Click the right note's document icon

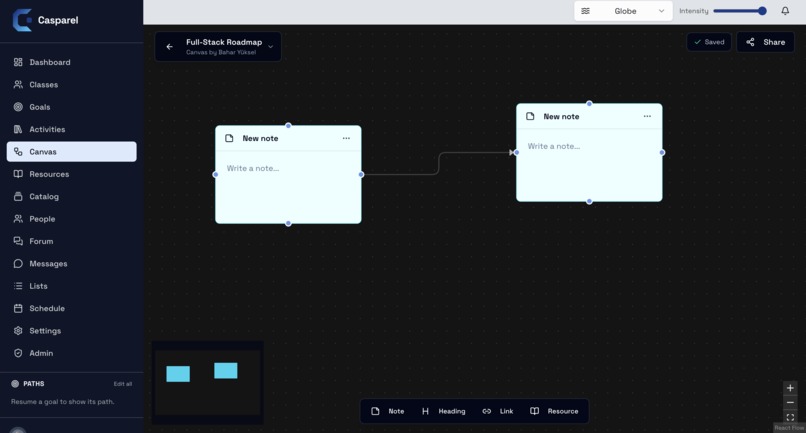pyautogui.click(x=530, y=116)
